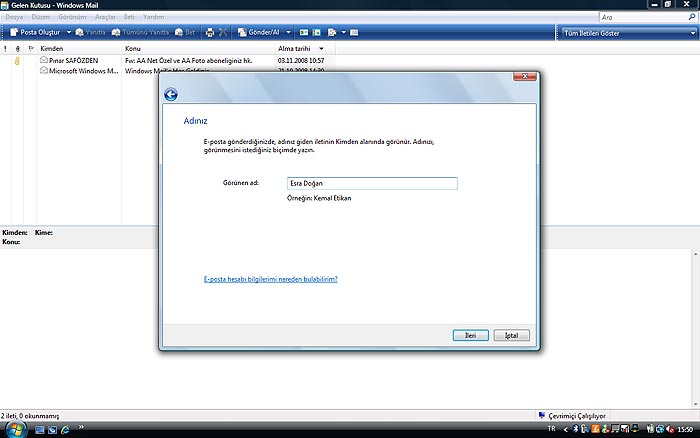The height and width of the screenshot is (438, 700).
Task: Open the Düzen menu
Action: click(x=41, y=17)
